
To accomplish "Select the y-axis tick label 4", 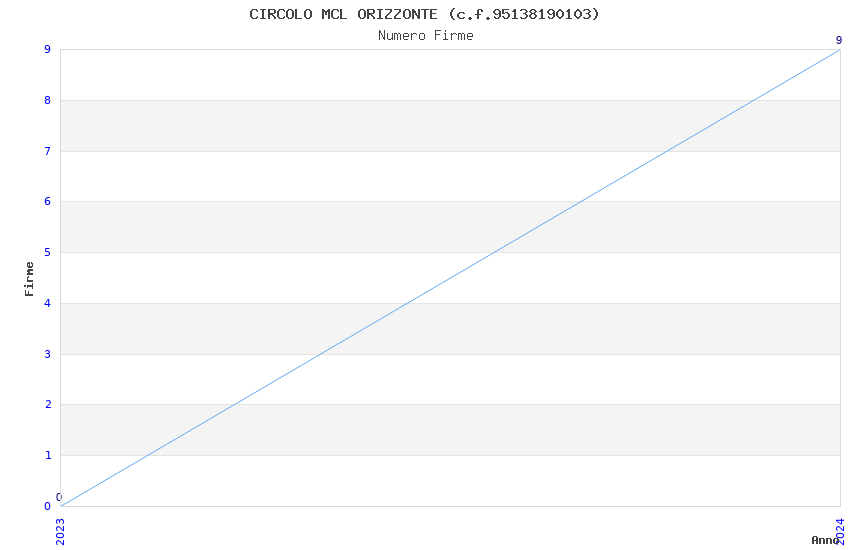I will click(x=47, y=303).
